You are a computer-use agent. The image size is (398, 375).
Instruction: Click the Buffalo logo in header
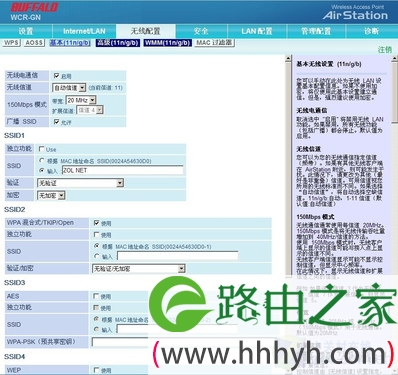point(34,7)
